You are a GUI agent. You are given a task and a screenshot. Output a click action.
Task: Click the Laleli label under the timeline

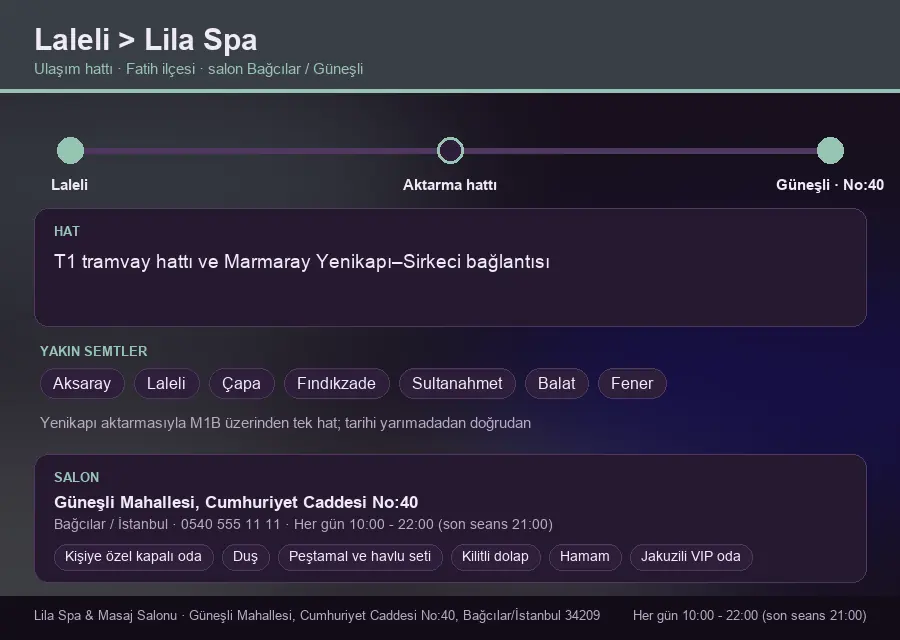(69, 185)
